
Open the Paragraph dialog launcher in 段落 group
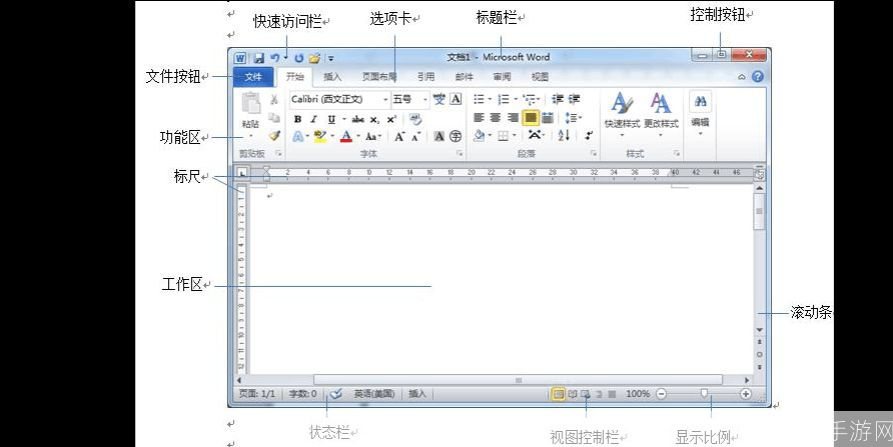[593, 154]
